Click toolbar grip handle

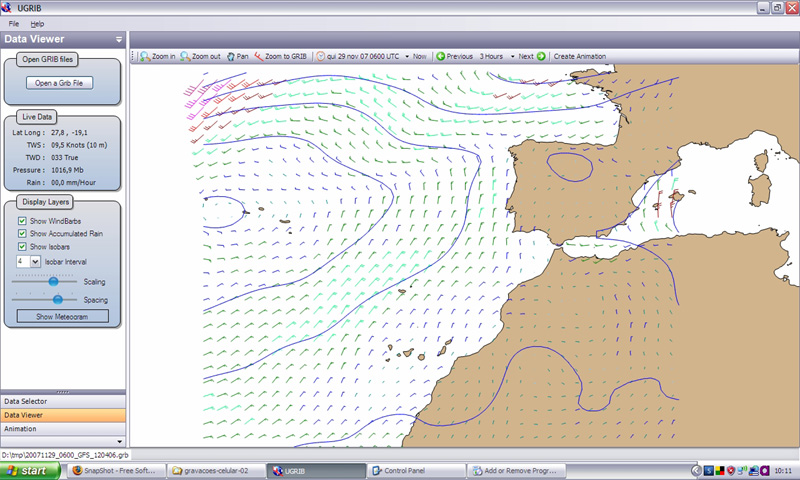pyautogui.click(x=133, y=56)
